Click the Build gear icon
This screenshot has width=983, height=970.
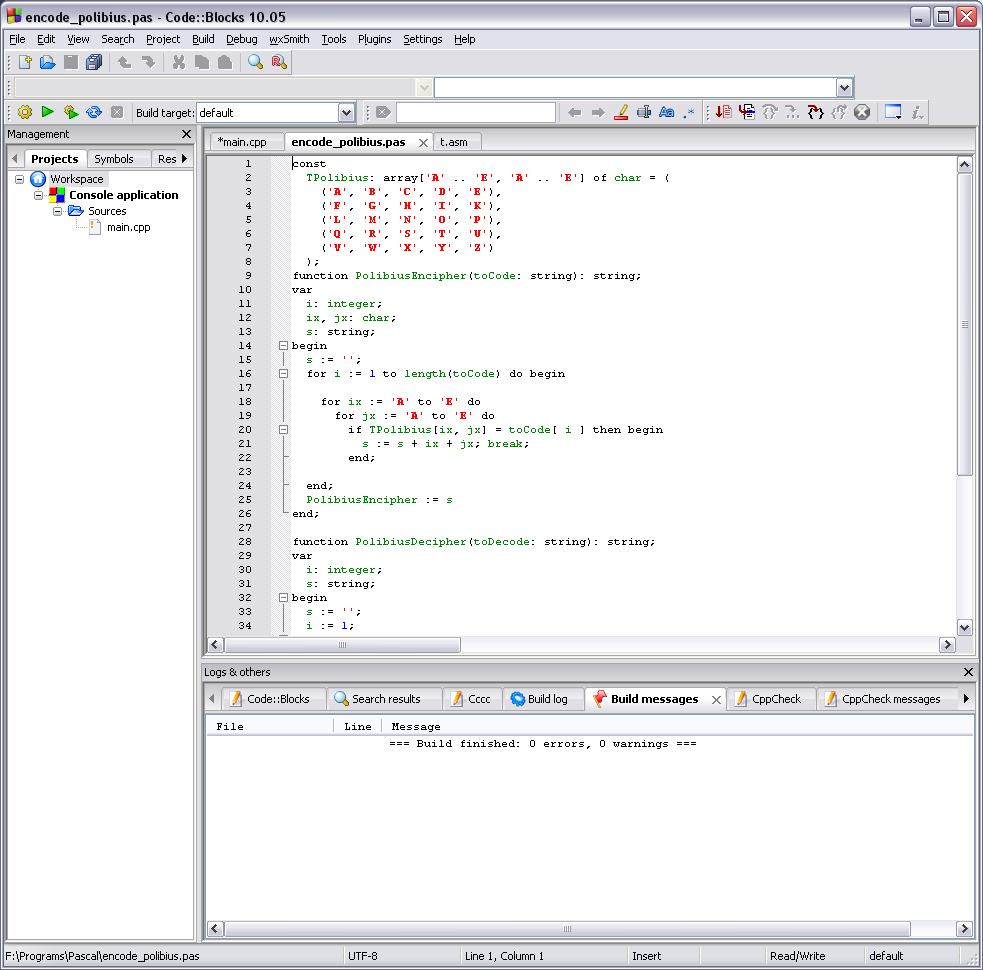(25, 113)
